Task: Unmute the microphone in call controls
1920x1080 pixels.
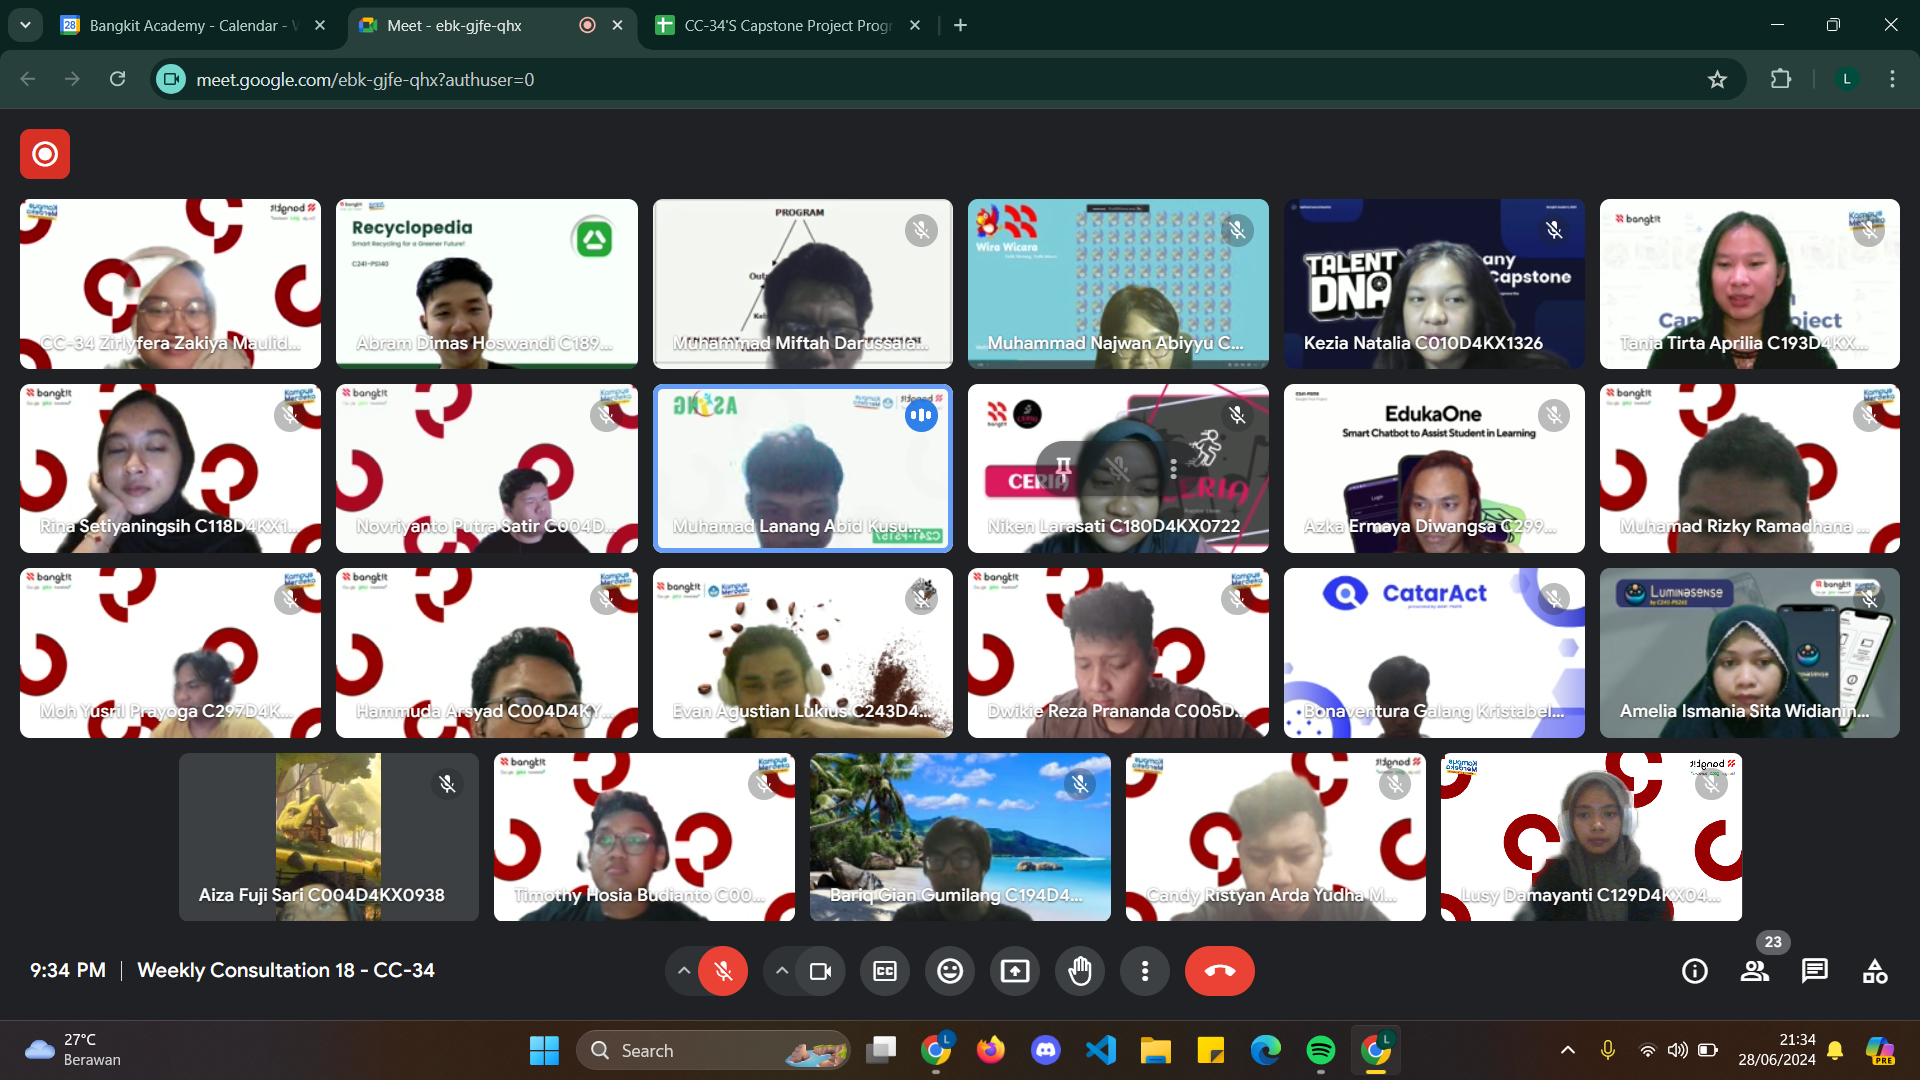Action: (723, 971)
